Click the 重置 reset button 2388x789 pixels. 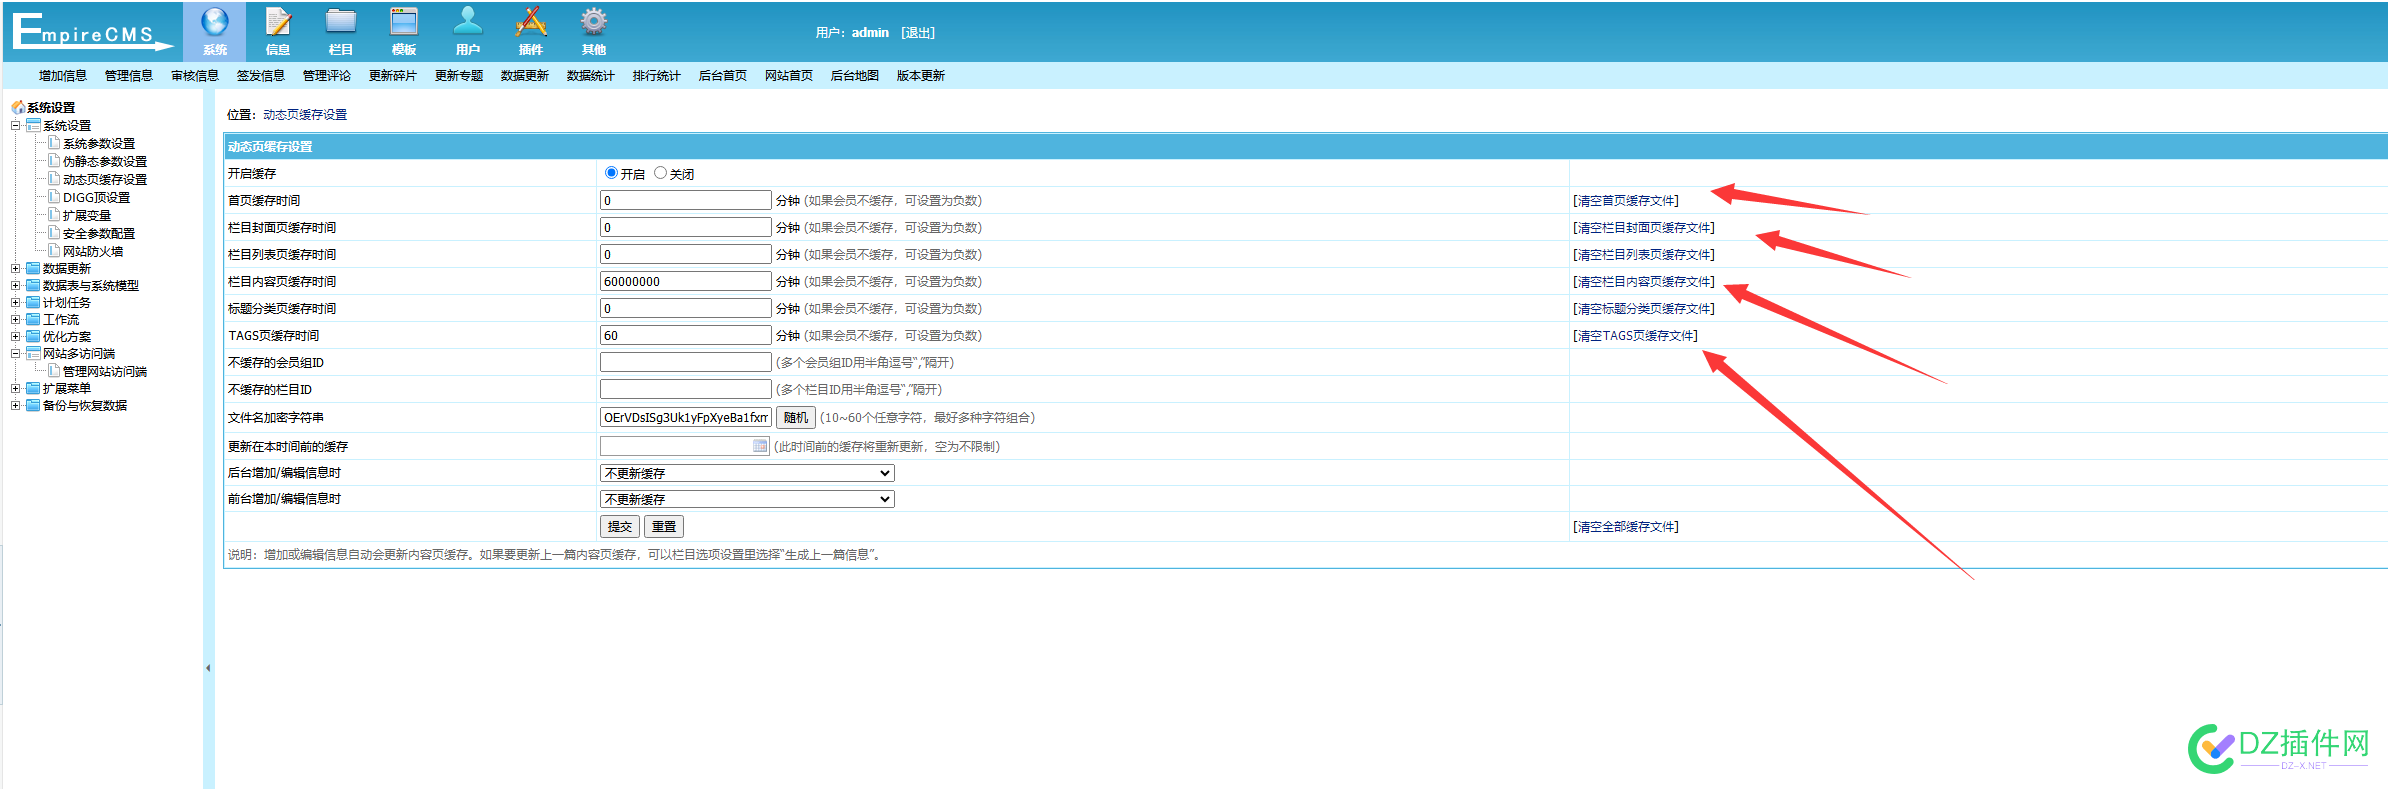(664, 526)
